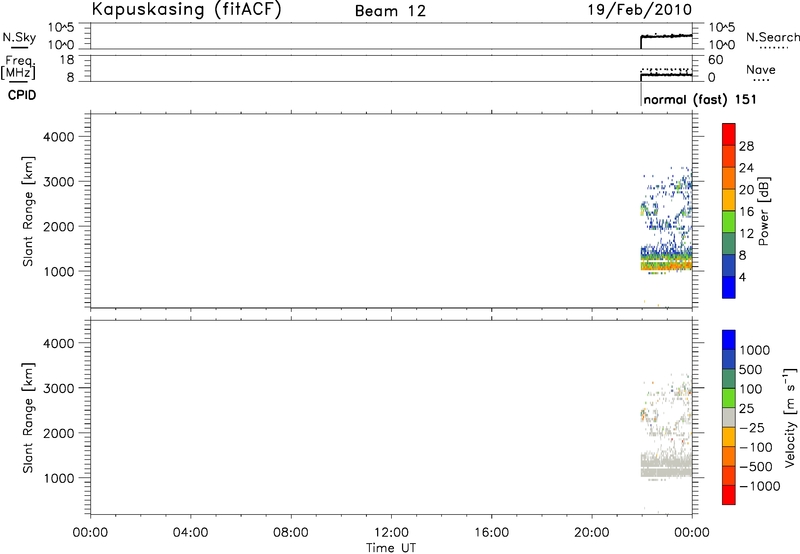The width and height of the screenshot is (800, 554).
Task: Click the "60" Nave tick label
Action: pos(715,60)
